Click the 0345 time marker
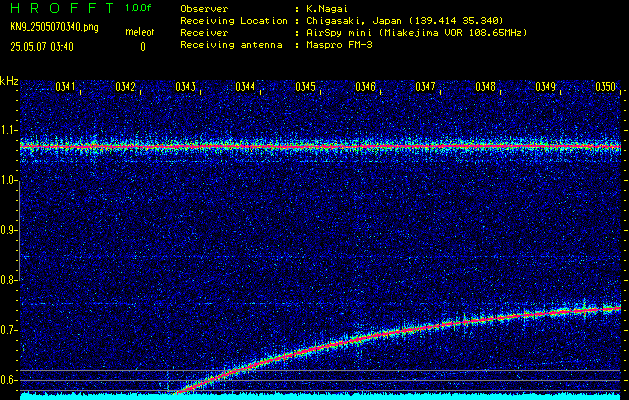629x400 pixels. click(305, 87)
